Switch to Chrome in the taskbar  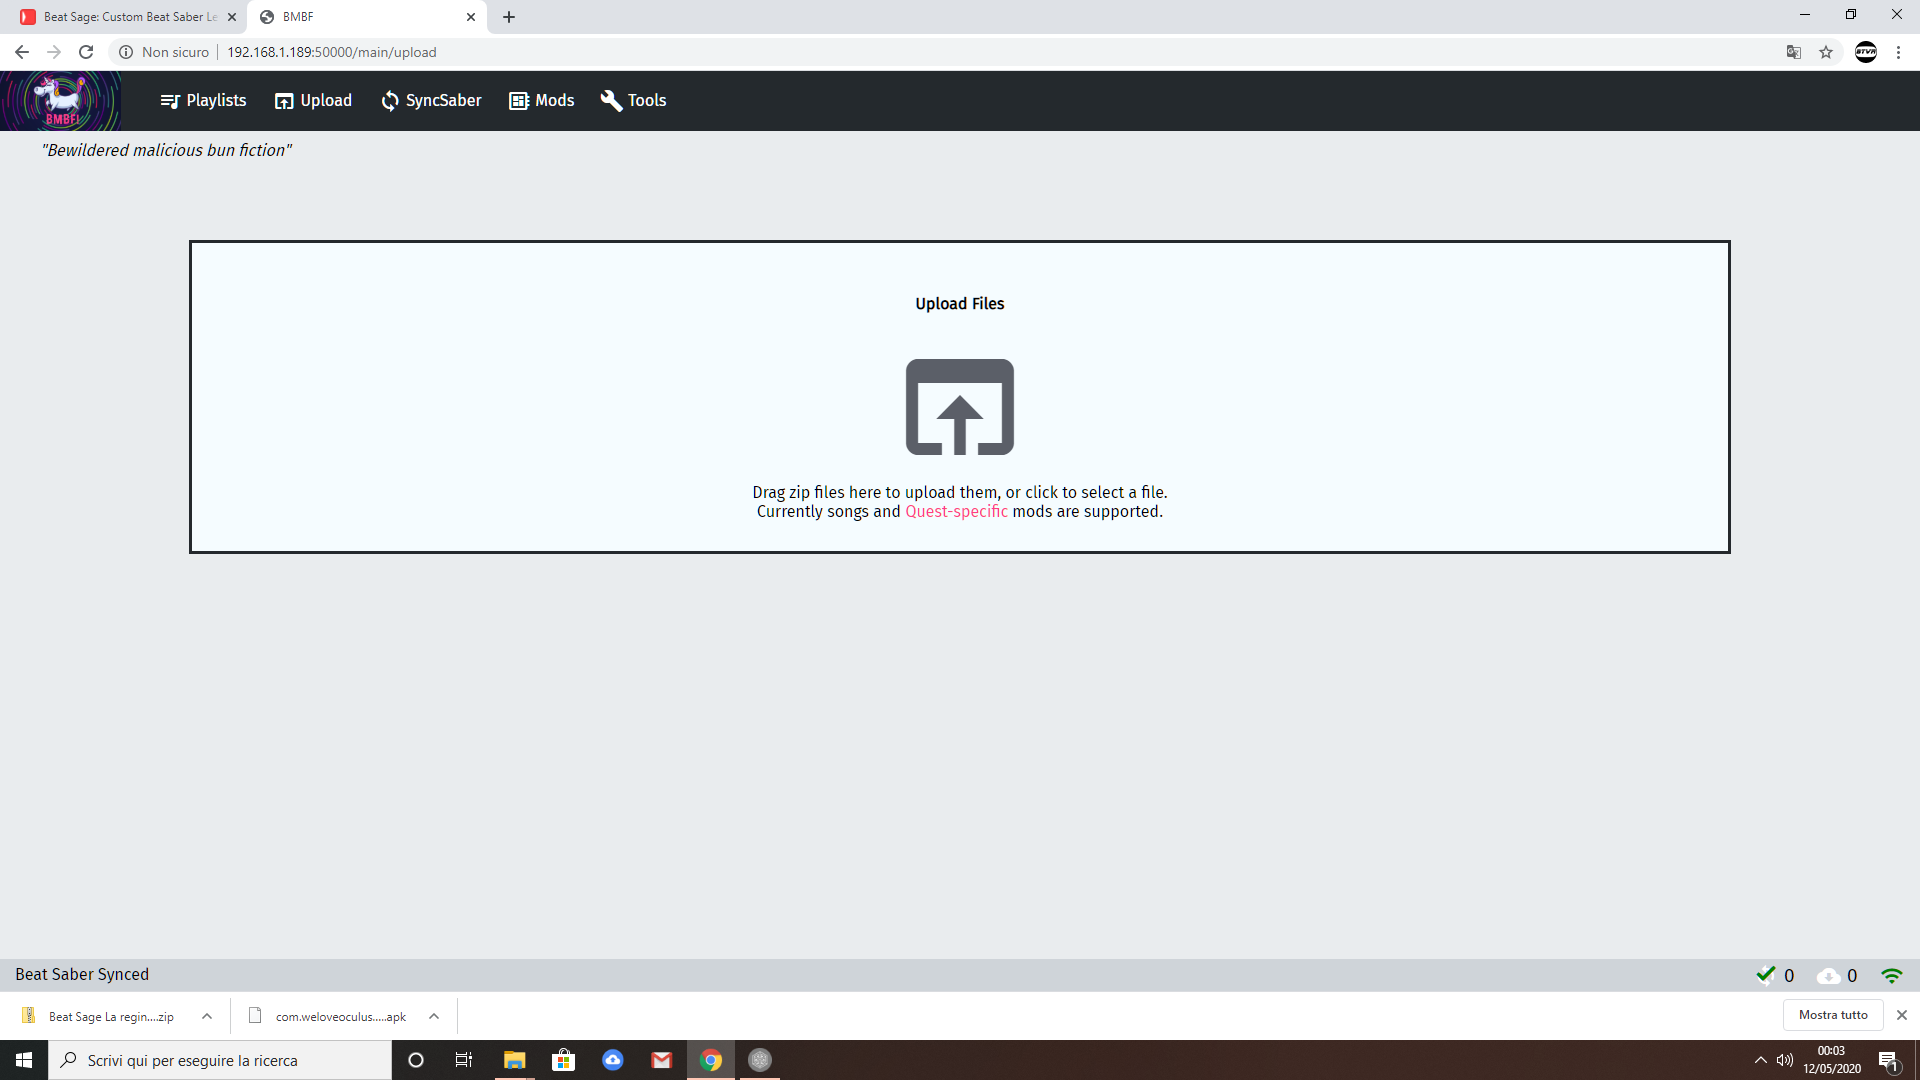[x=711, y=1060]
